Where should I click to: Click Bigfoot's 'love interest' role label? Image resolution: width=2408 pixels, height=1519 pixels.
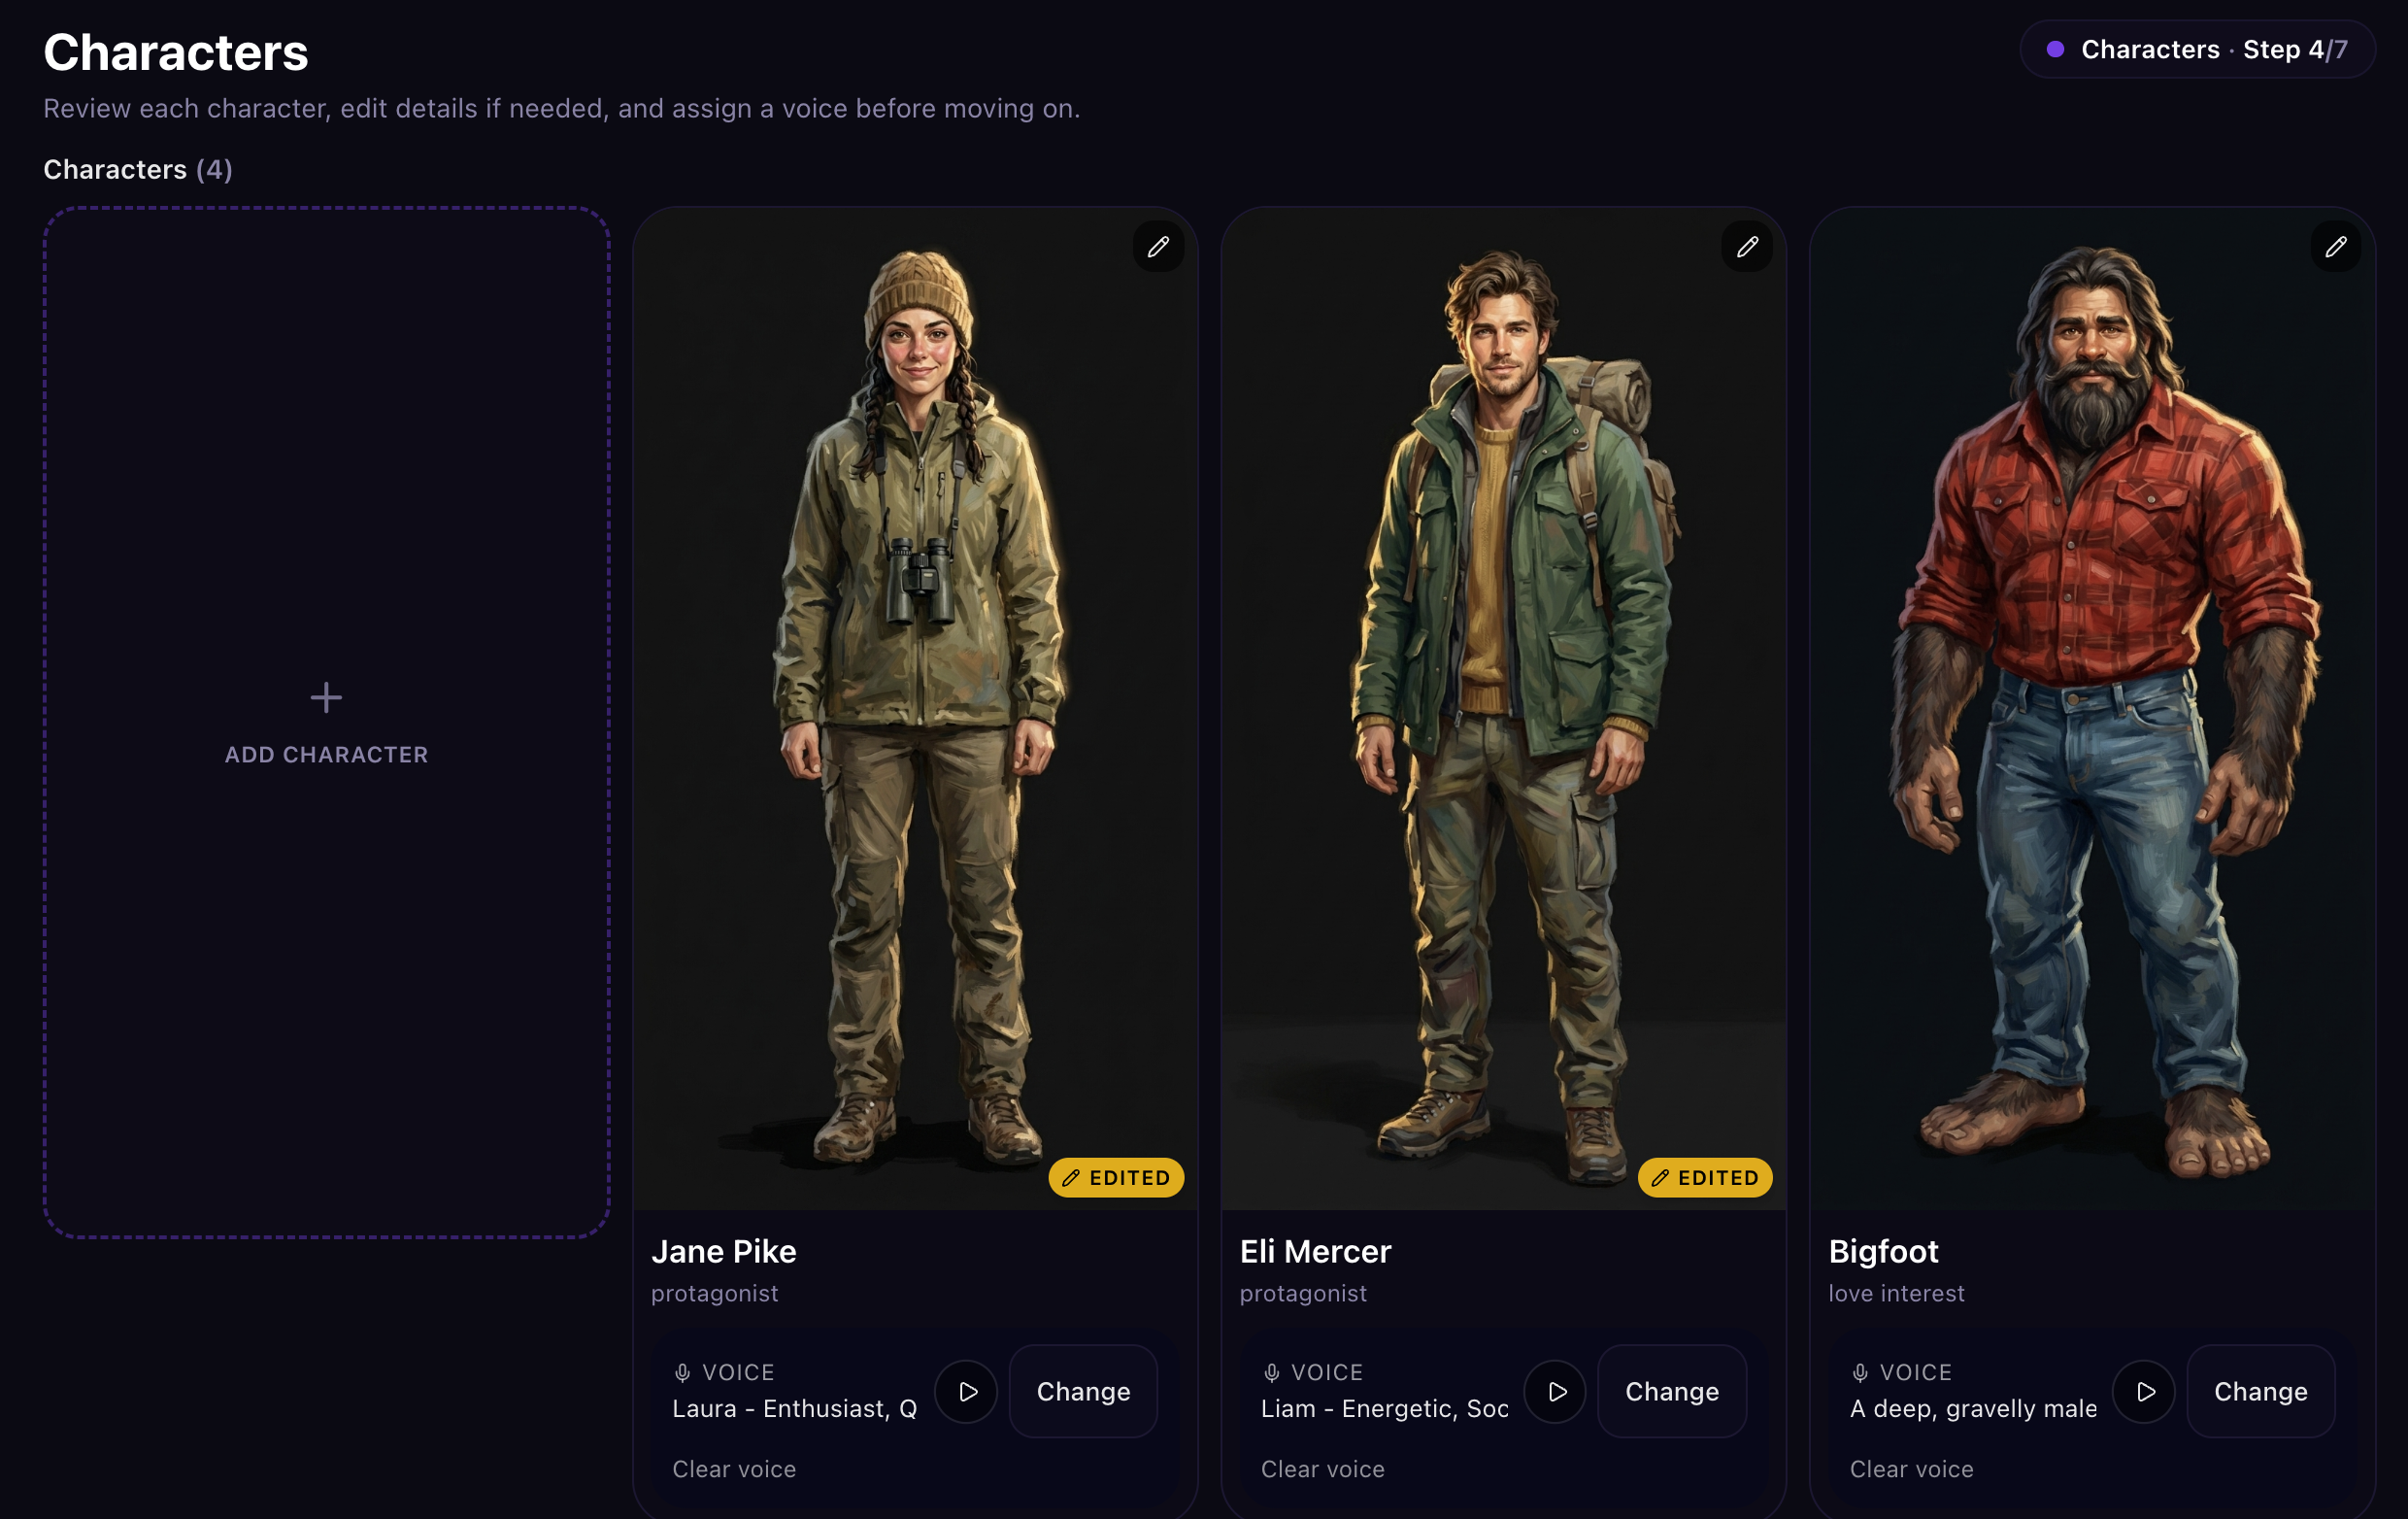(1896, 1293)
